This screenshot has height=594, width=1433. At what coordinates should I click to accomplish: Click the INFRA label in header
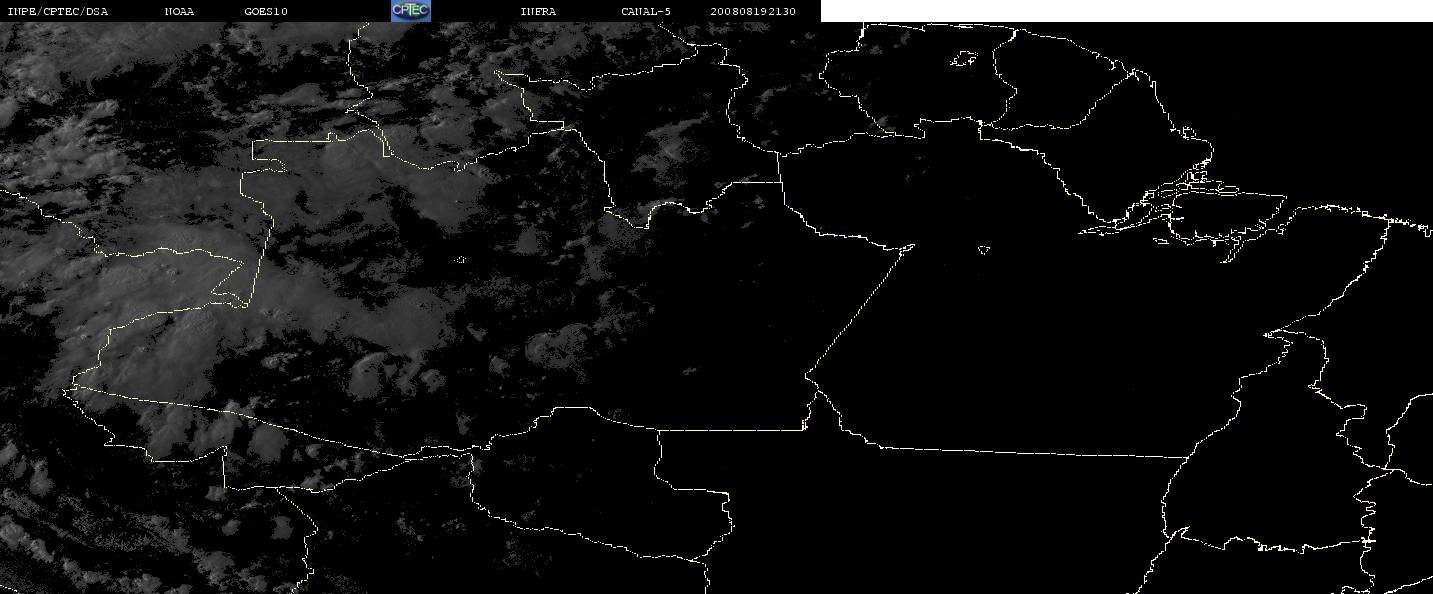(x=539, y=12)
